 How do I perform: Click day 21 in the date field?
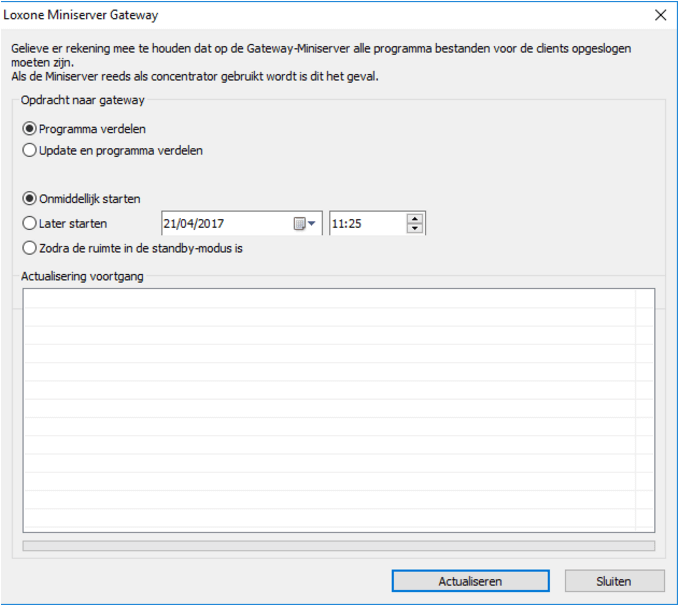[x=170, y=224]
